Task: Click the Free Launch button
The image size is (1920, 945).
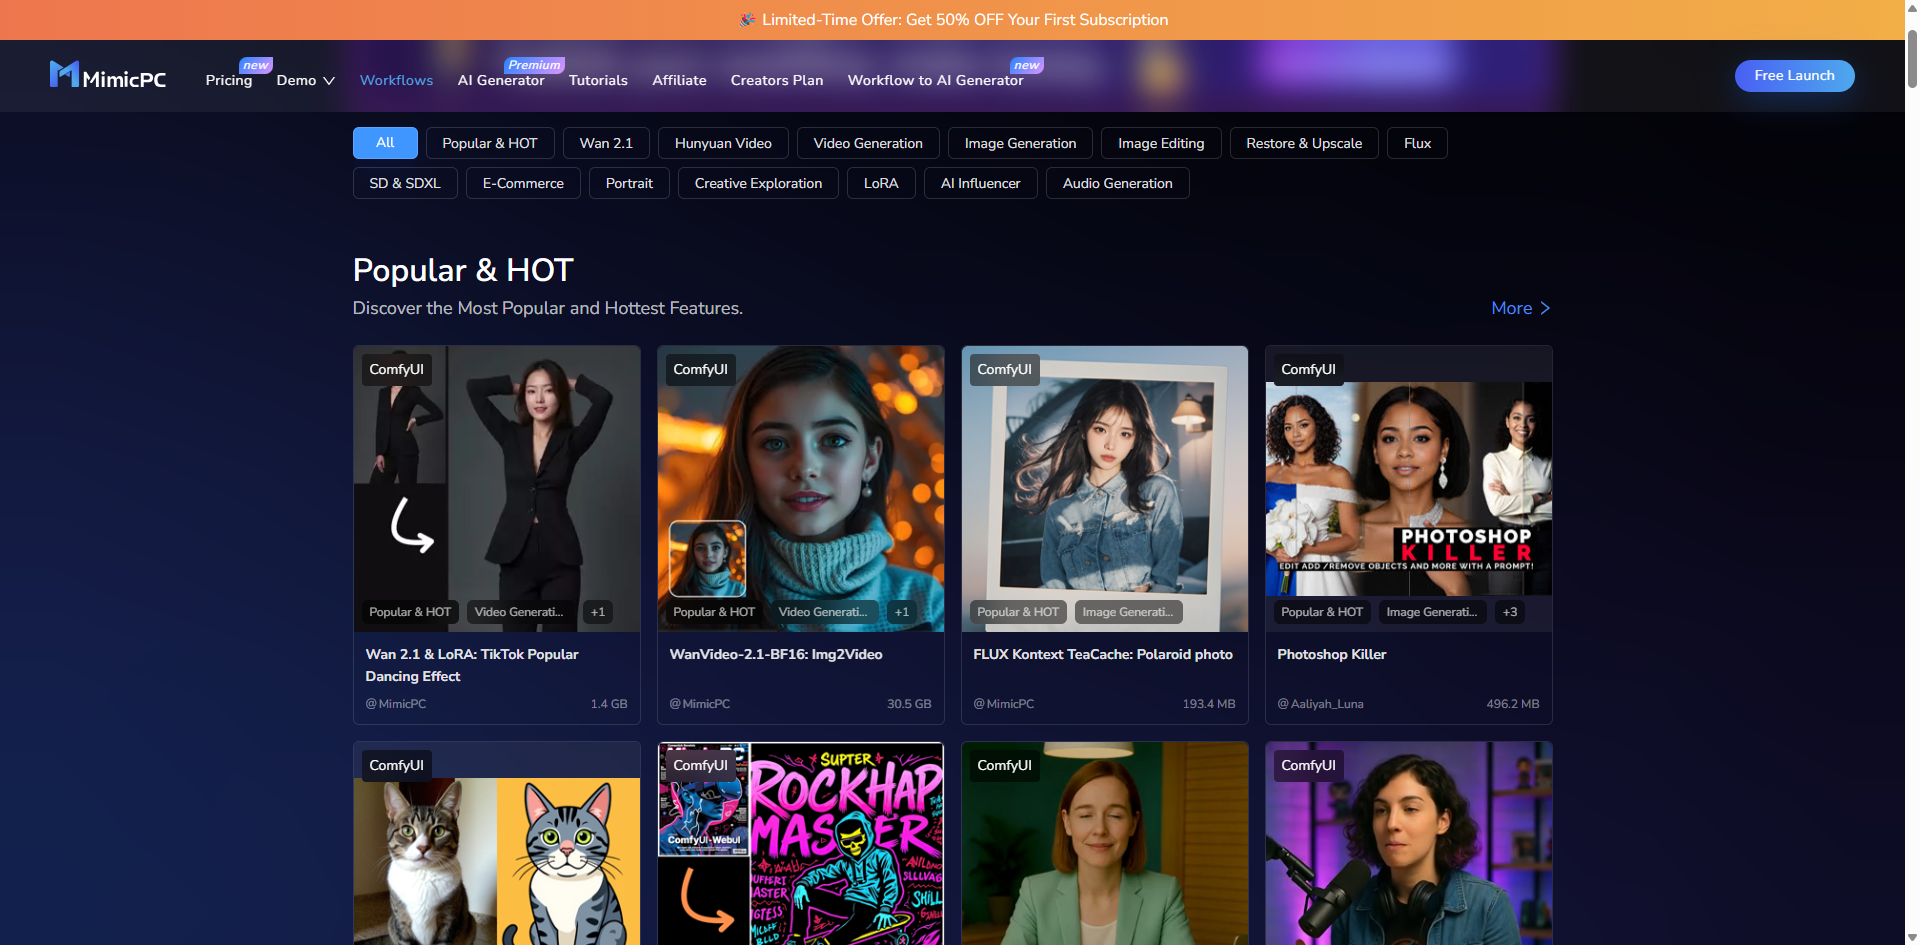Action: coord(1794,76)
